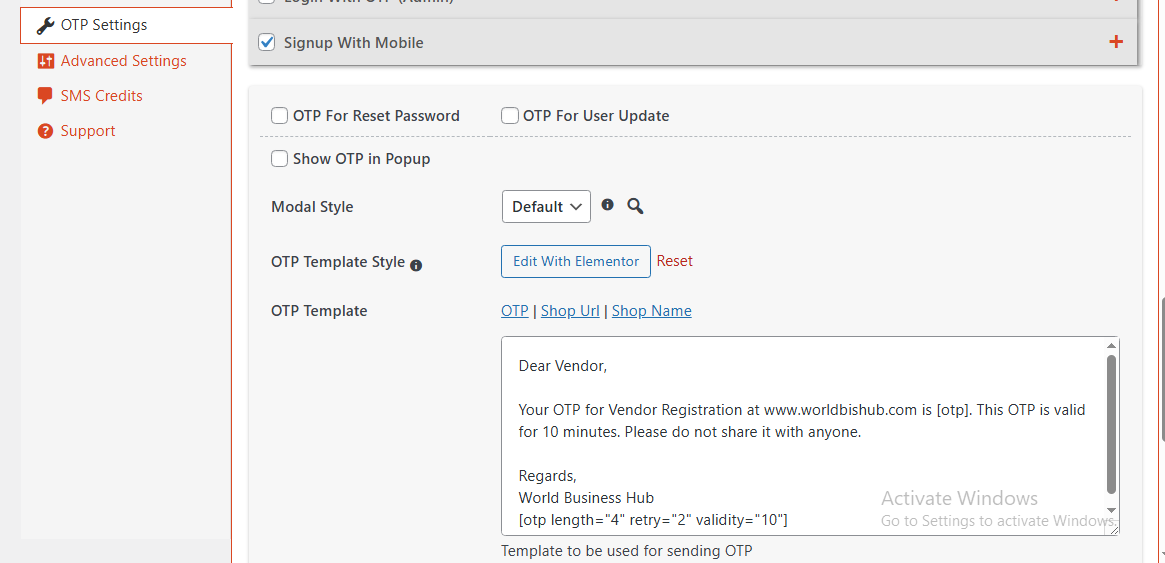Uncheck the Signup With Mobile checkbox
The image size is (1165, 563).
click(x=267, y=42)
